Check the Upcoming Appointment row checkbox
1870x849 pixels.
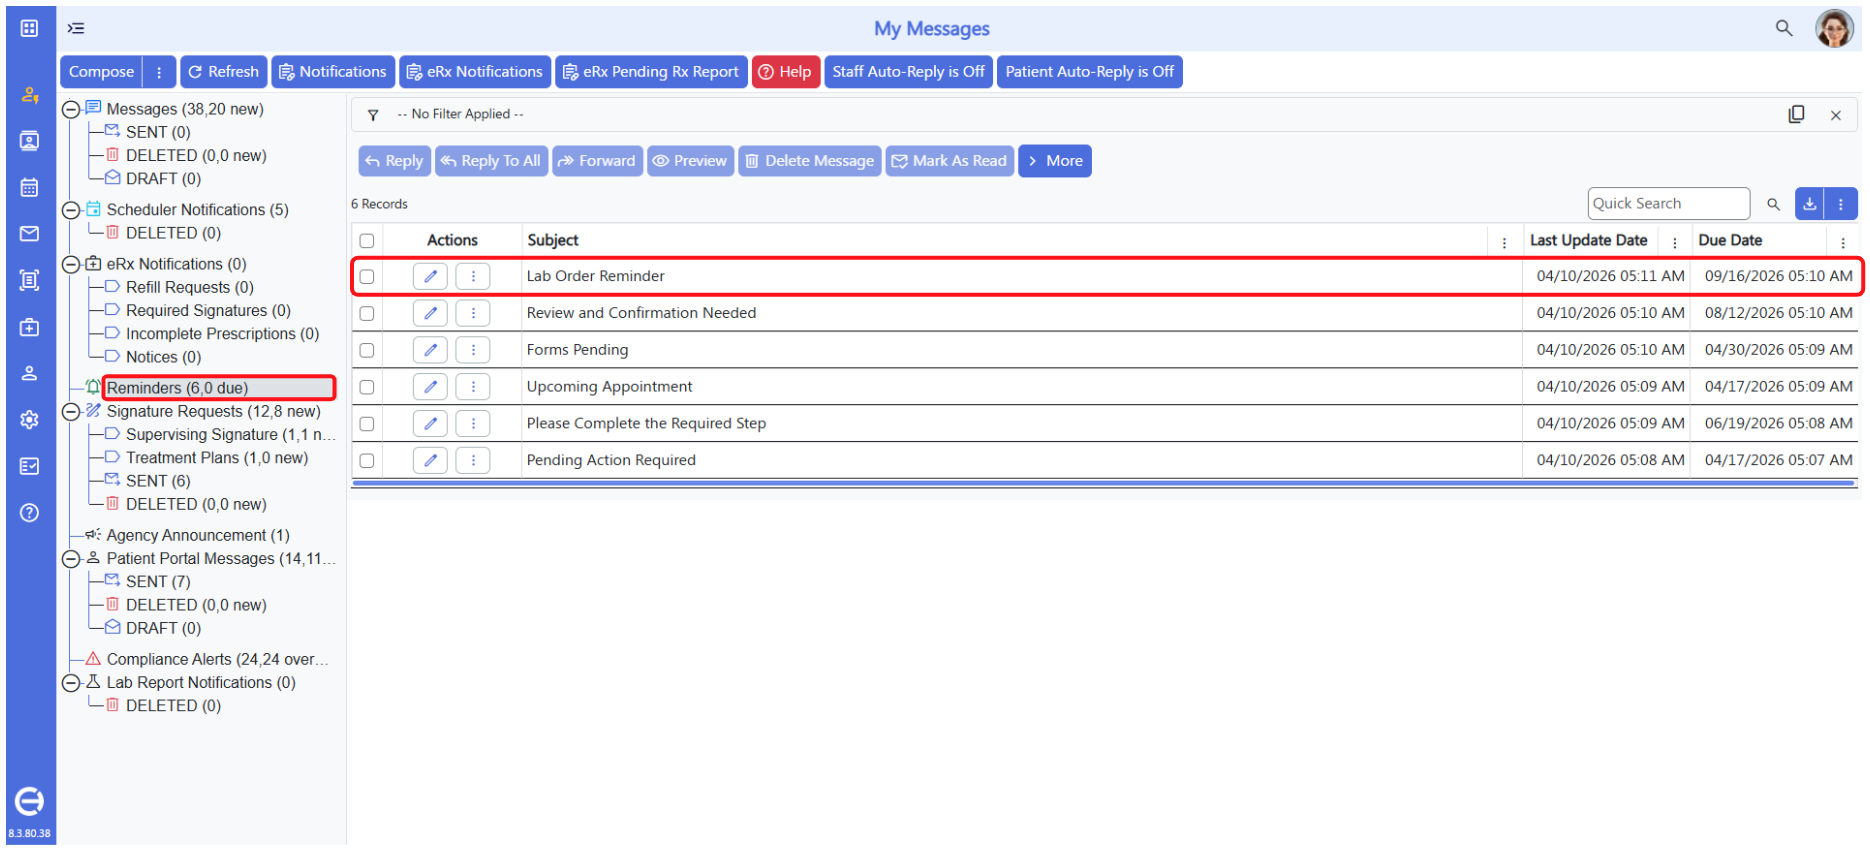pos(367,387)
